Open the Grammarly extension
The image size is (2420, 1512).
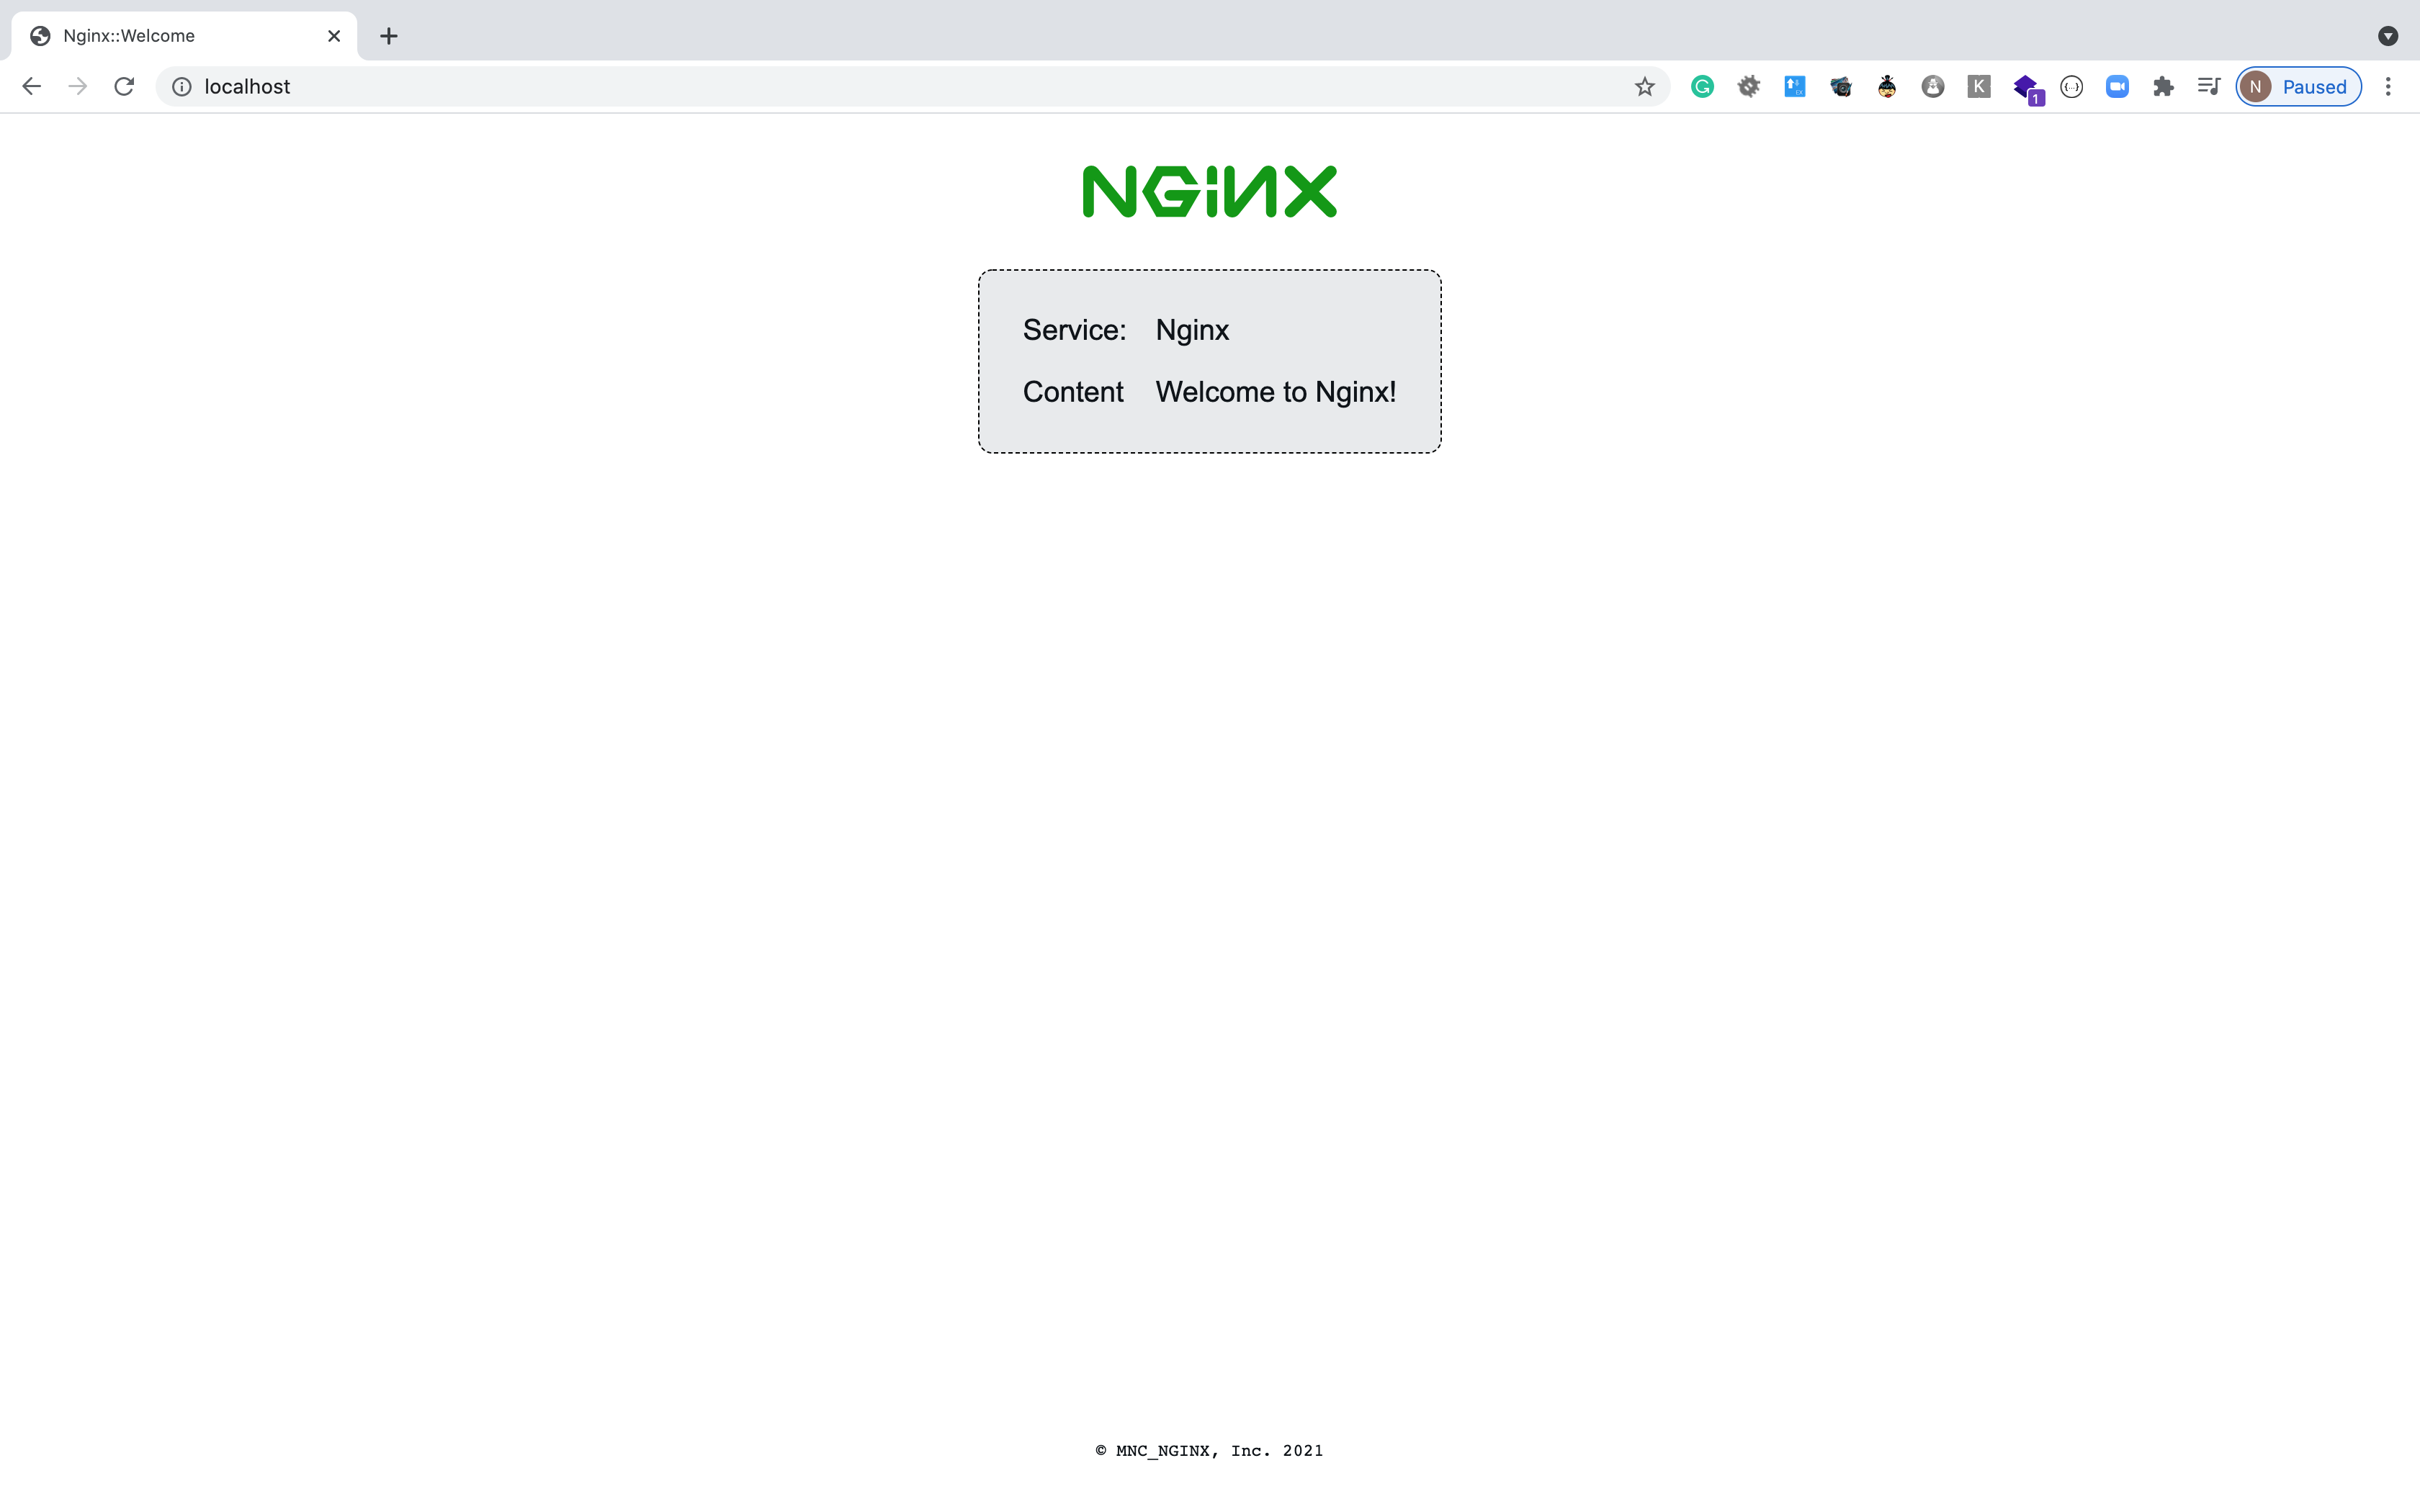pyautogui.click(x=1702, y=86)
